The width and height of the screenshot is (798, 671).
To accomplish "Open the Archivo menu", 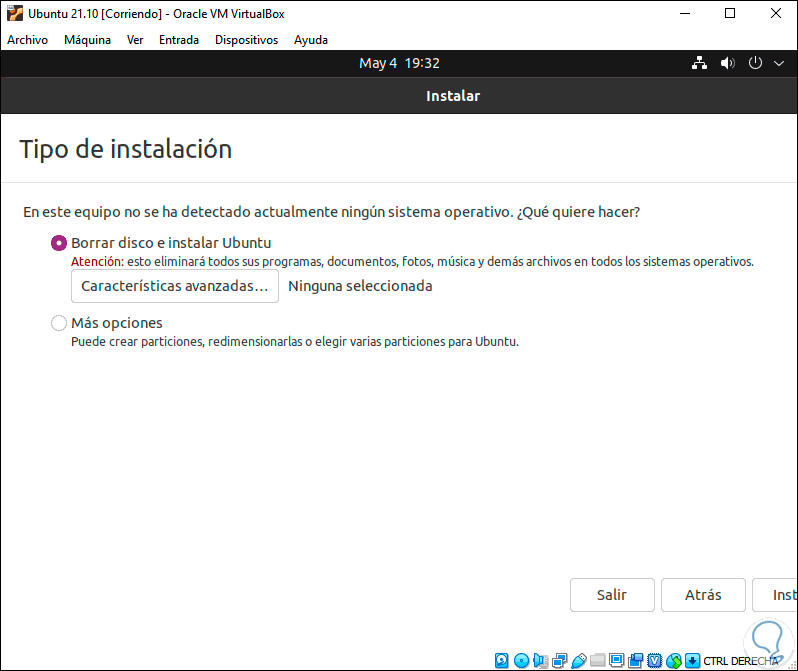I will click(x=27, y=40).
